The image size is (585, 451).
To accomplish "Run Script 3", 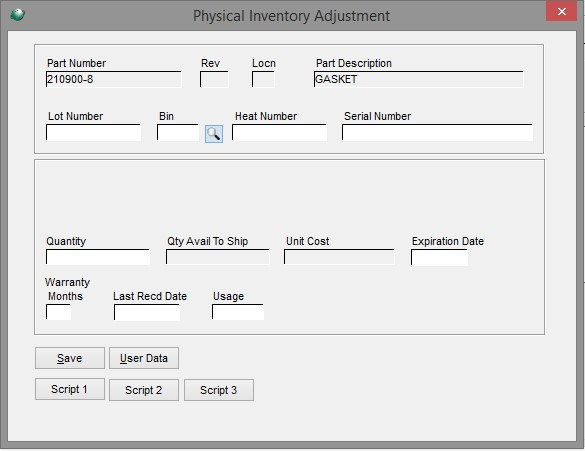I will [219, 390].
